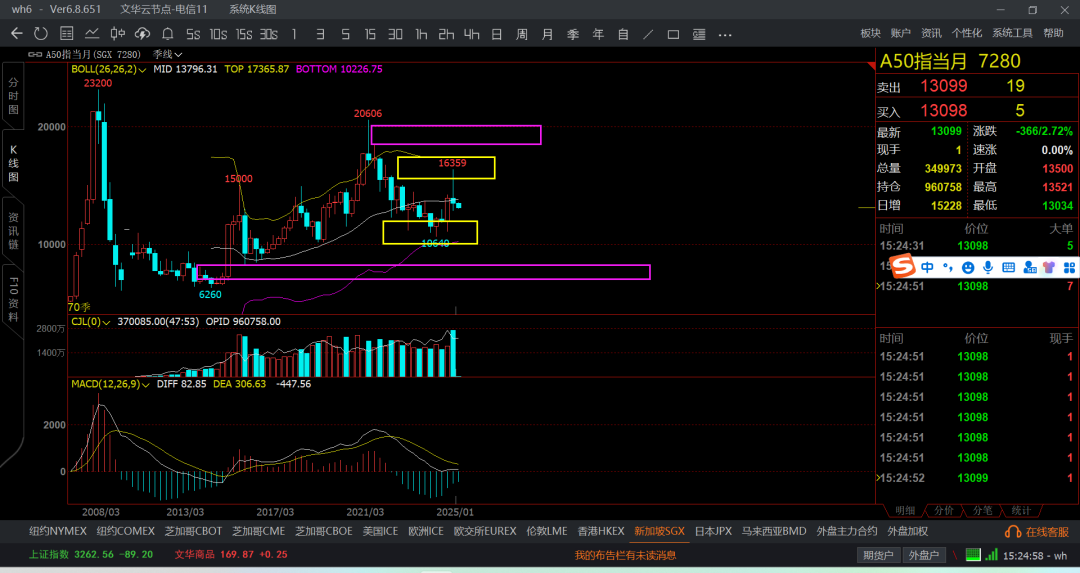Switch to time-share line chart icon

(92, 34)
